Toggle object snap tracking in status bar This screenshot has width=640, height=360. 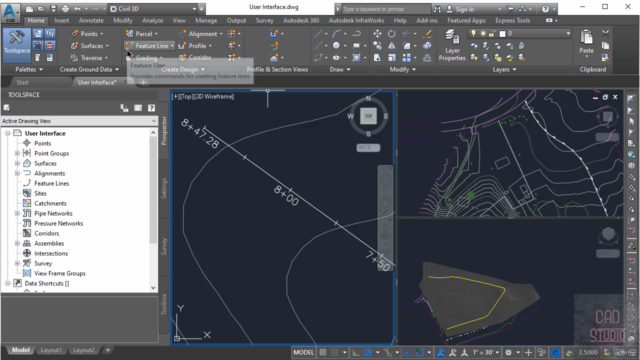click(407, 352)
